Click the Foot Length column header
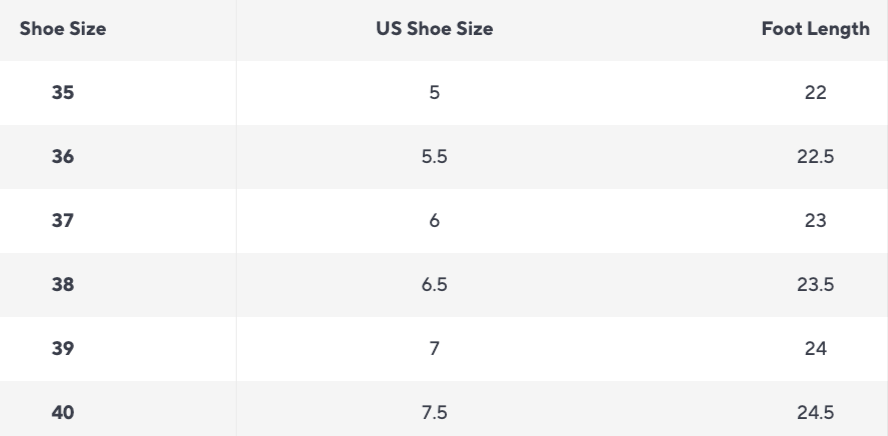 tap(816, 28)
